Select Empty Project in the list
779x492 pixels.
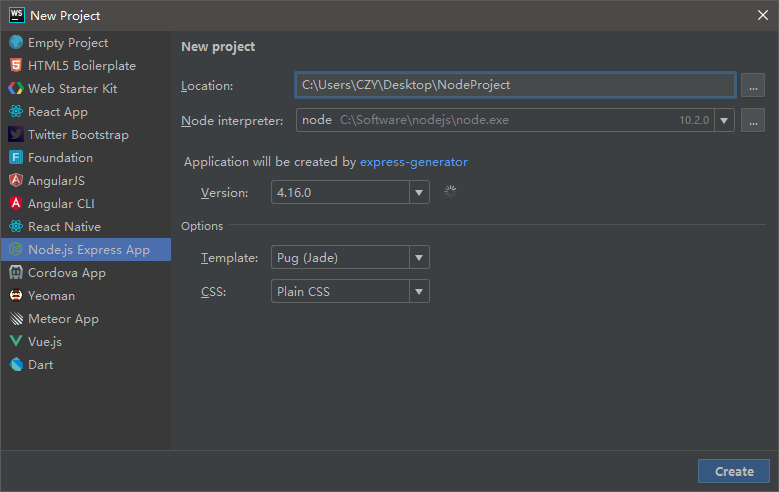[x=68, y=43]
